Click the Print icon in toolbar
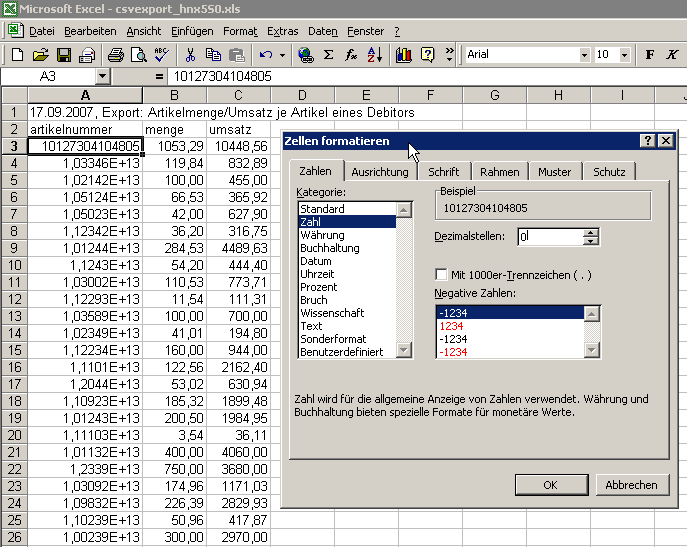The width and height of the screenshot is (687, 547). coord(116,55)
